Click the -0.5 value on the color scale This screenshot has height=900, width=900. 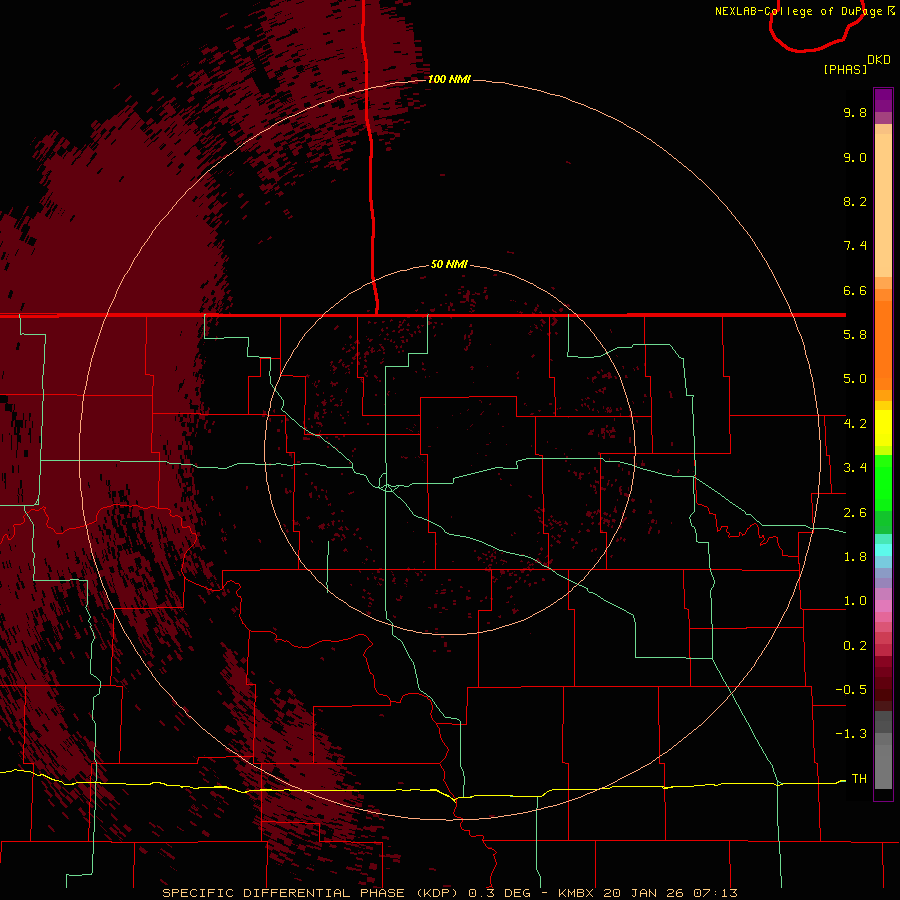pyautogui.click(x=851, y=689)
